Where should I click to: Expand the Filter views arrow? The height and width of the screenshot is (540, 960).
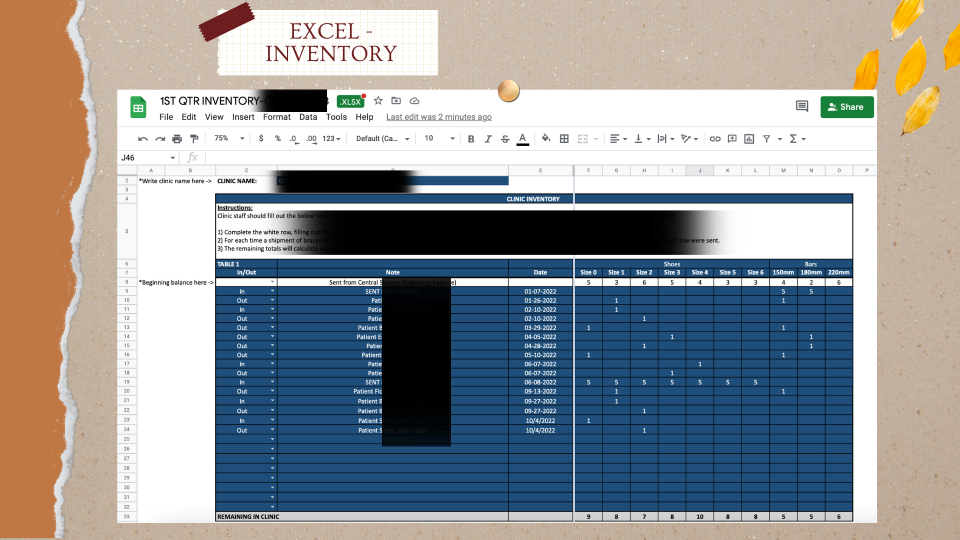780,139
